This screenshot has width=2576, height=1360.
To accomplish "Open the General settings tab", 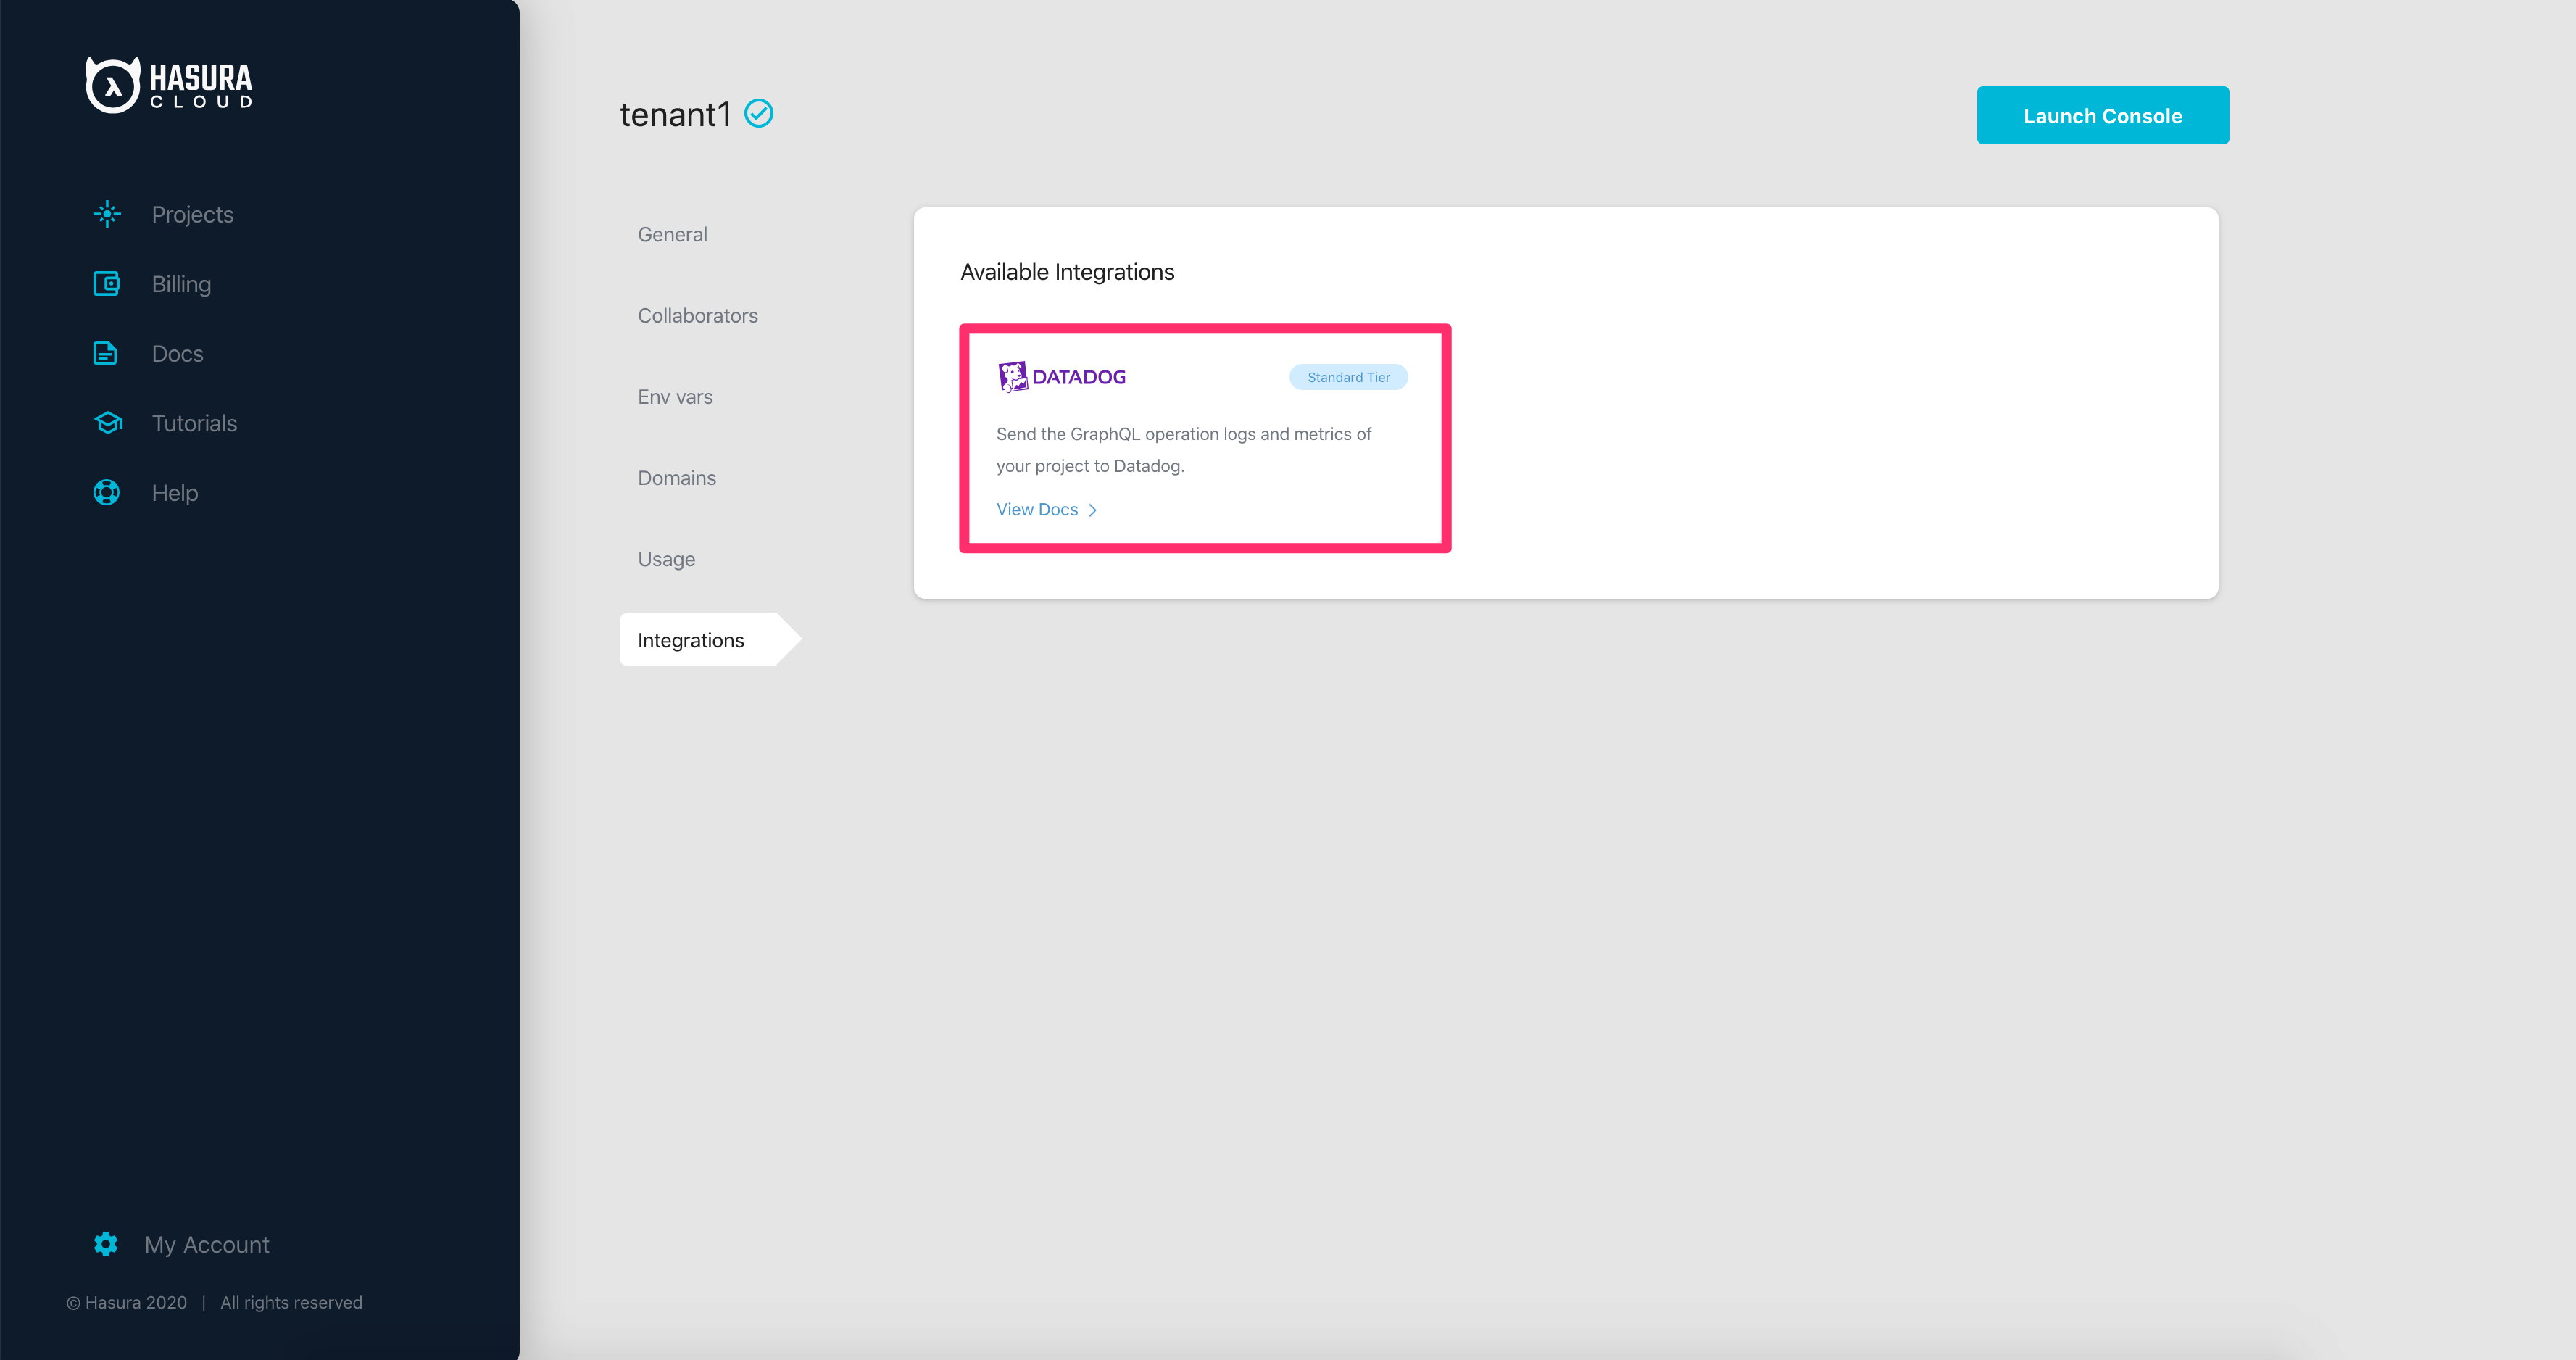I will [x=672, y=234].
